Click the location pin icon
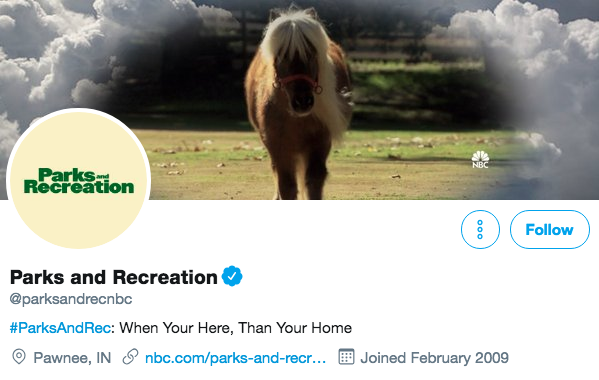Screen dimensions: 599x380 tap(19, 357)
